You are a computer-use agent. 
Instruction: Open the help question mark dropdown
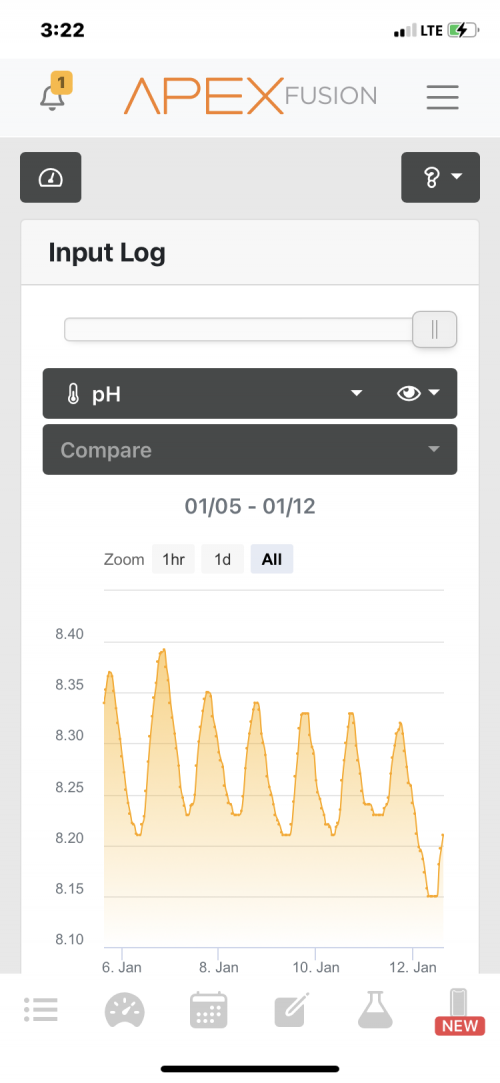point(441,178)
